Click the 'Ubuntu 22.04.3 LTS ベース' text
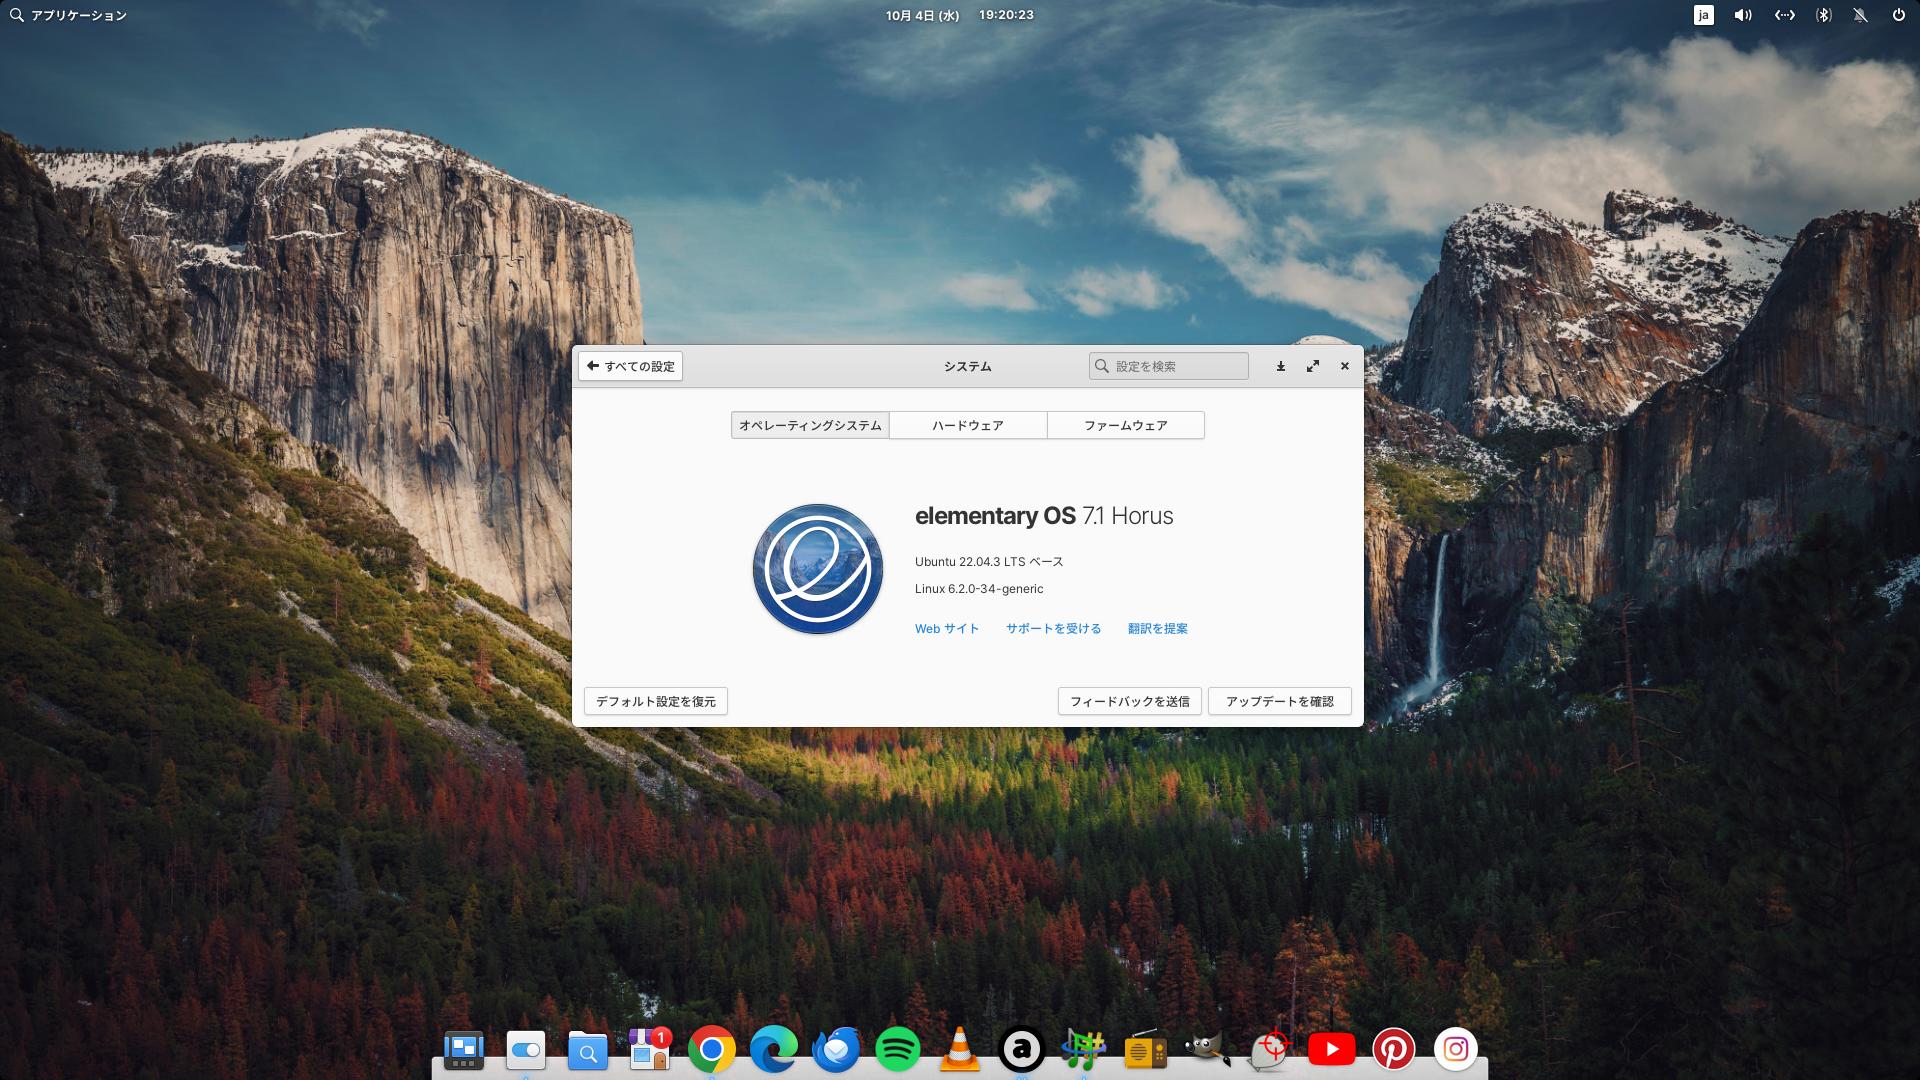Viewport: 1920px width, 1080px height. (x=989, y=562)
